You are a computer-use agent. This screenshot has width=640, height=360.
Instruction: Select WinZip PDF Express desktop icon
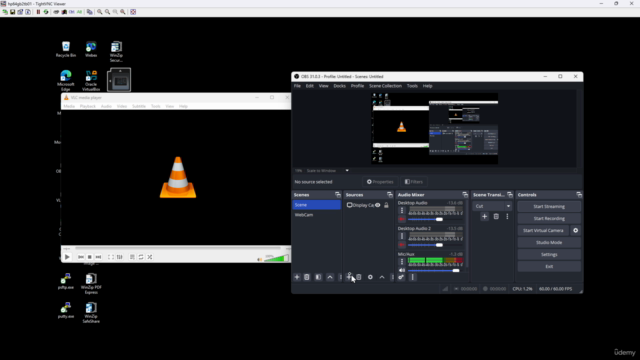tap(91, 283)
